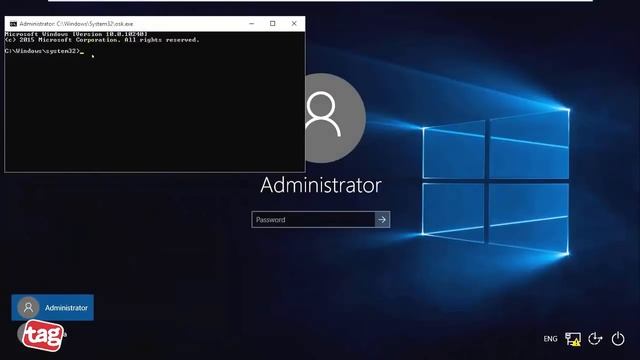This screenshot has height=360, width=640.
Task: Click the Microsoft Corporation copyright line
Action: 102,40
